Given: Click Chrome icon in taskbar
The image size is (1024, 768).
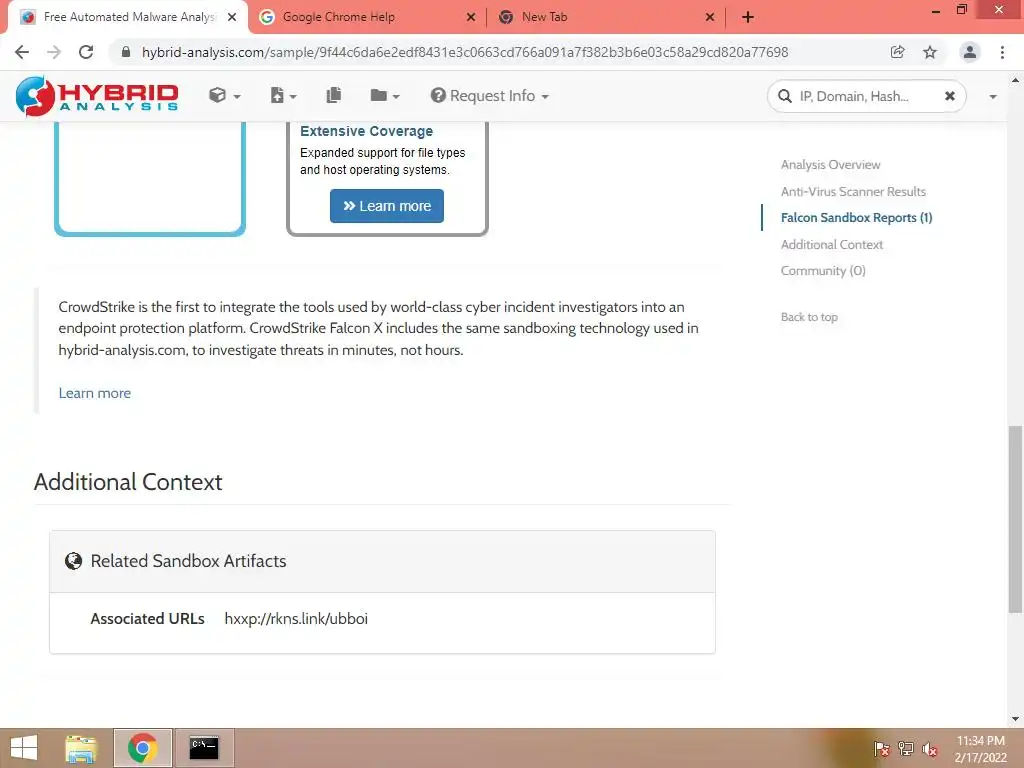Looking at the screenshot, I should [x=142, y=748].
